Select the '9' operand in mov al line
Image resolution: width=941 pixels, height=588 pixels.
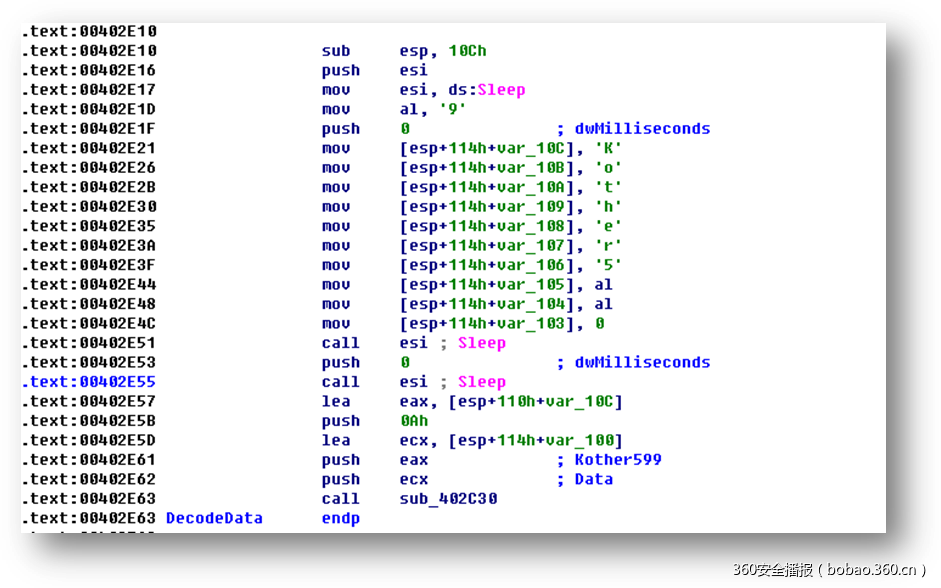pos(452,109)
